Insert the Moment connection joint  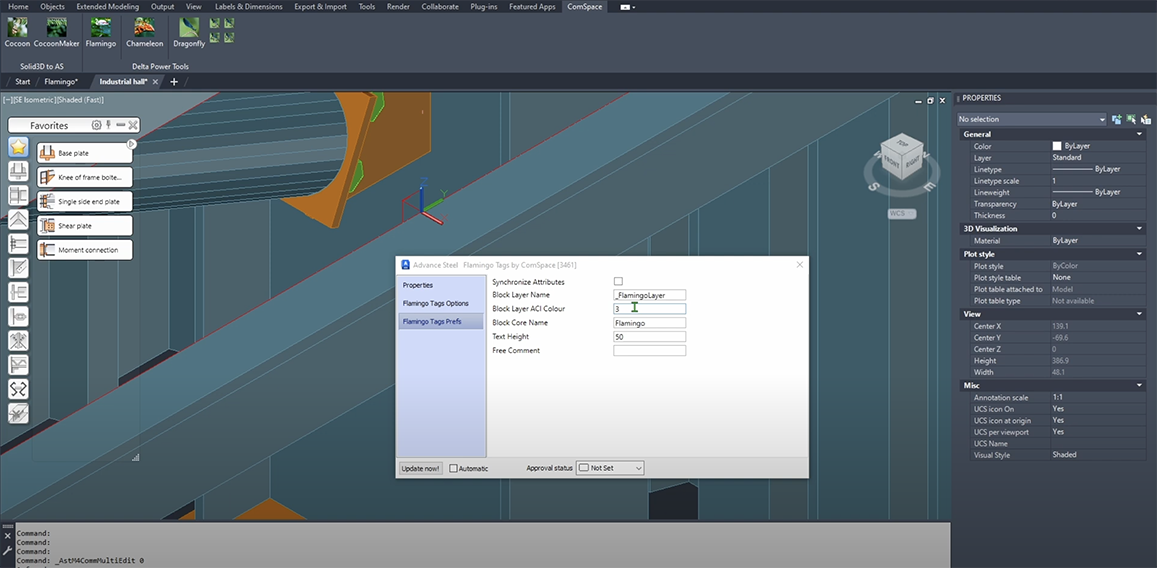(x=85, y=250)
